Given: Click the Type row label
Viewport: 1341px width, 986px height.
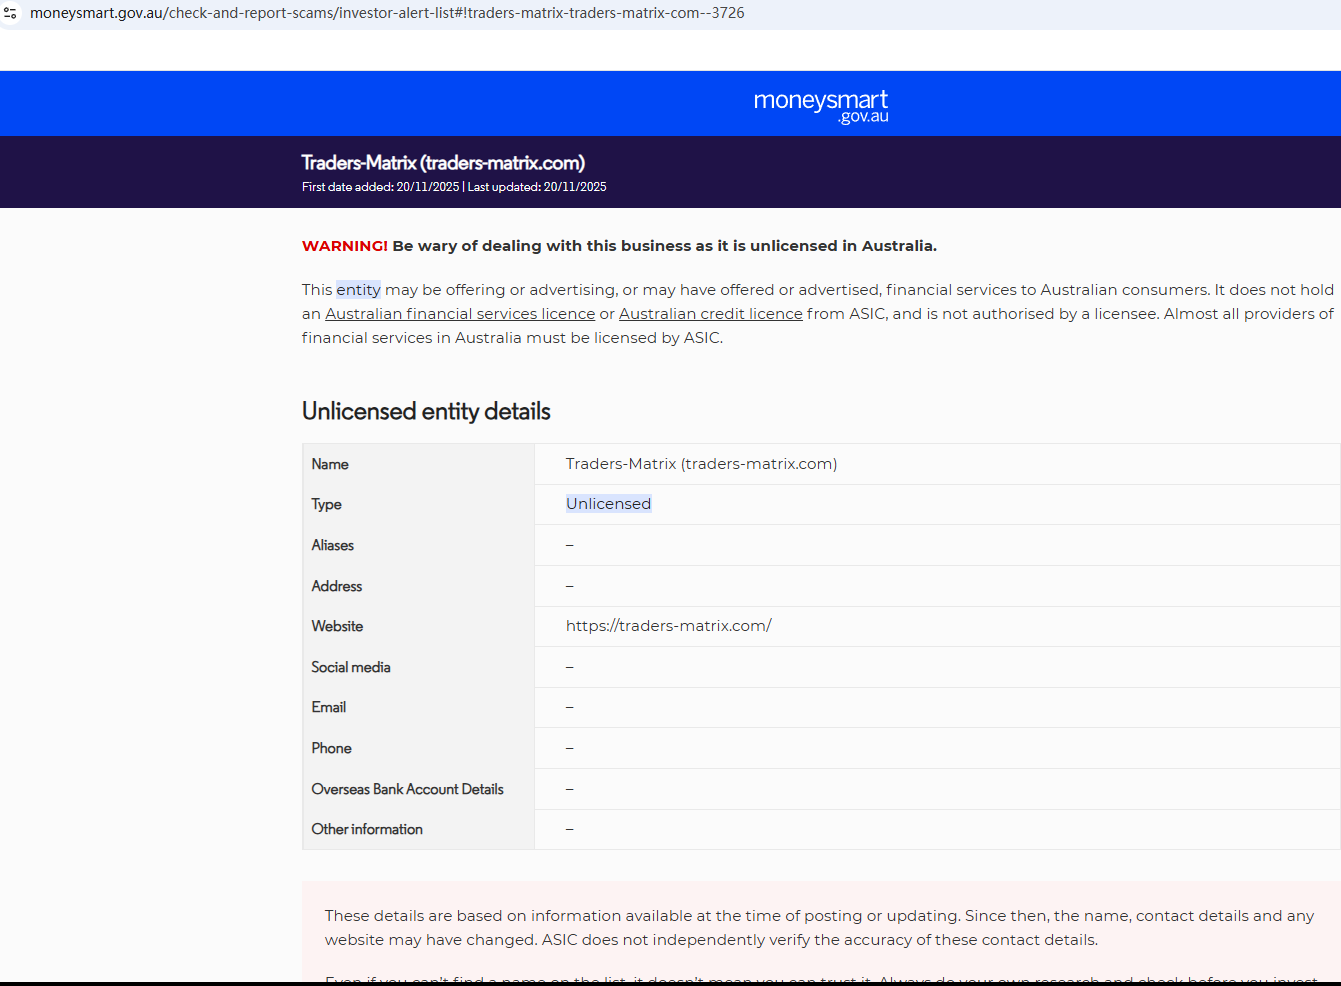Looking at the screenshot, I should [326, 505].
